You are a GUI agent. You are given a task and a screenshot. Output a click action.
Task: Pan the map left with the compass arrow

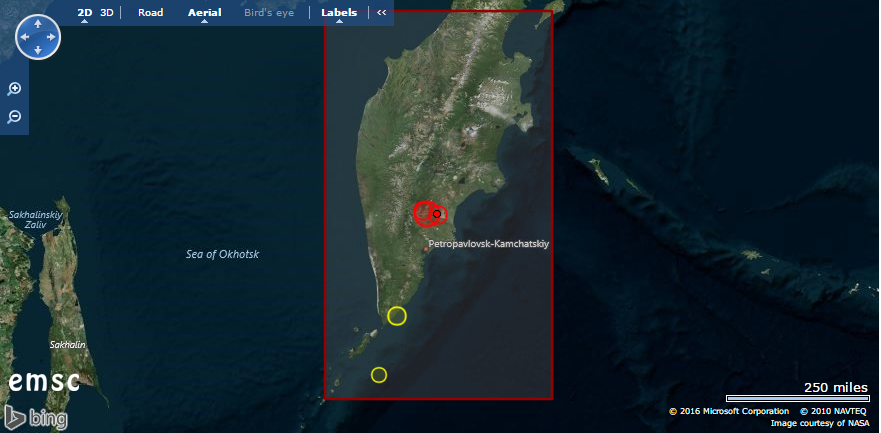click(x=25, y=38)
